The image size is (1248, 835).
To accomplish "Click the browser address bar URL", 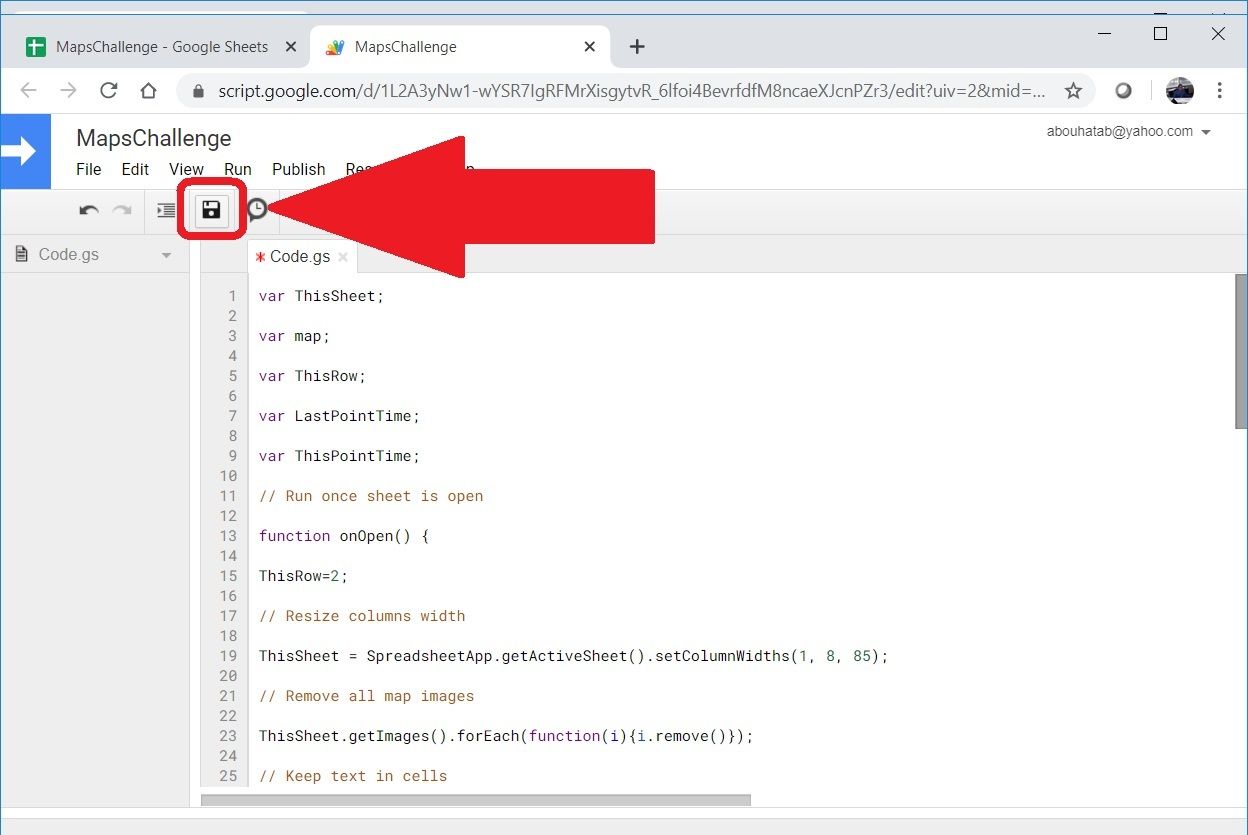I will (632, 91).
